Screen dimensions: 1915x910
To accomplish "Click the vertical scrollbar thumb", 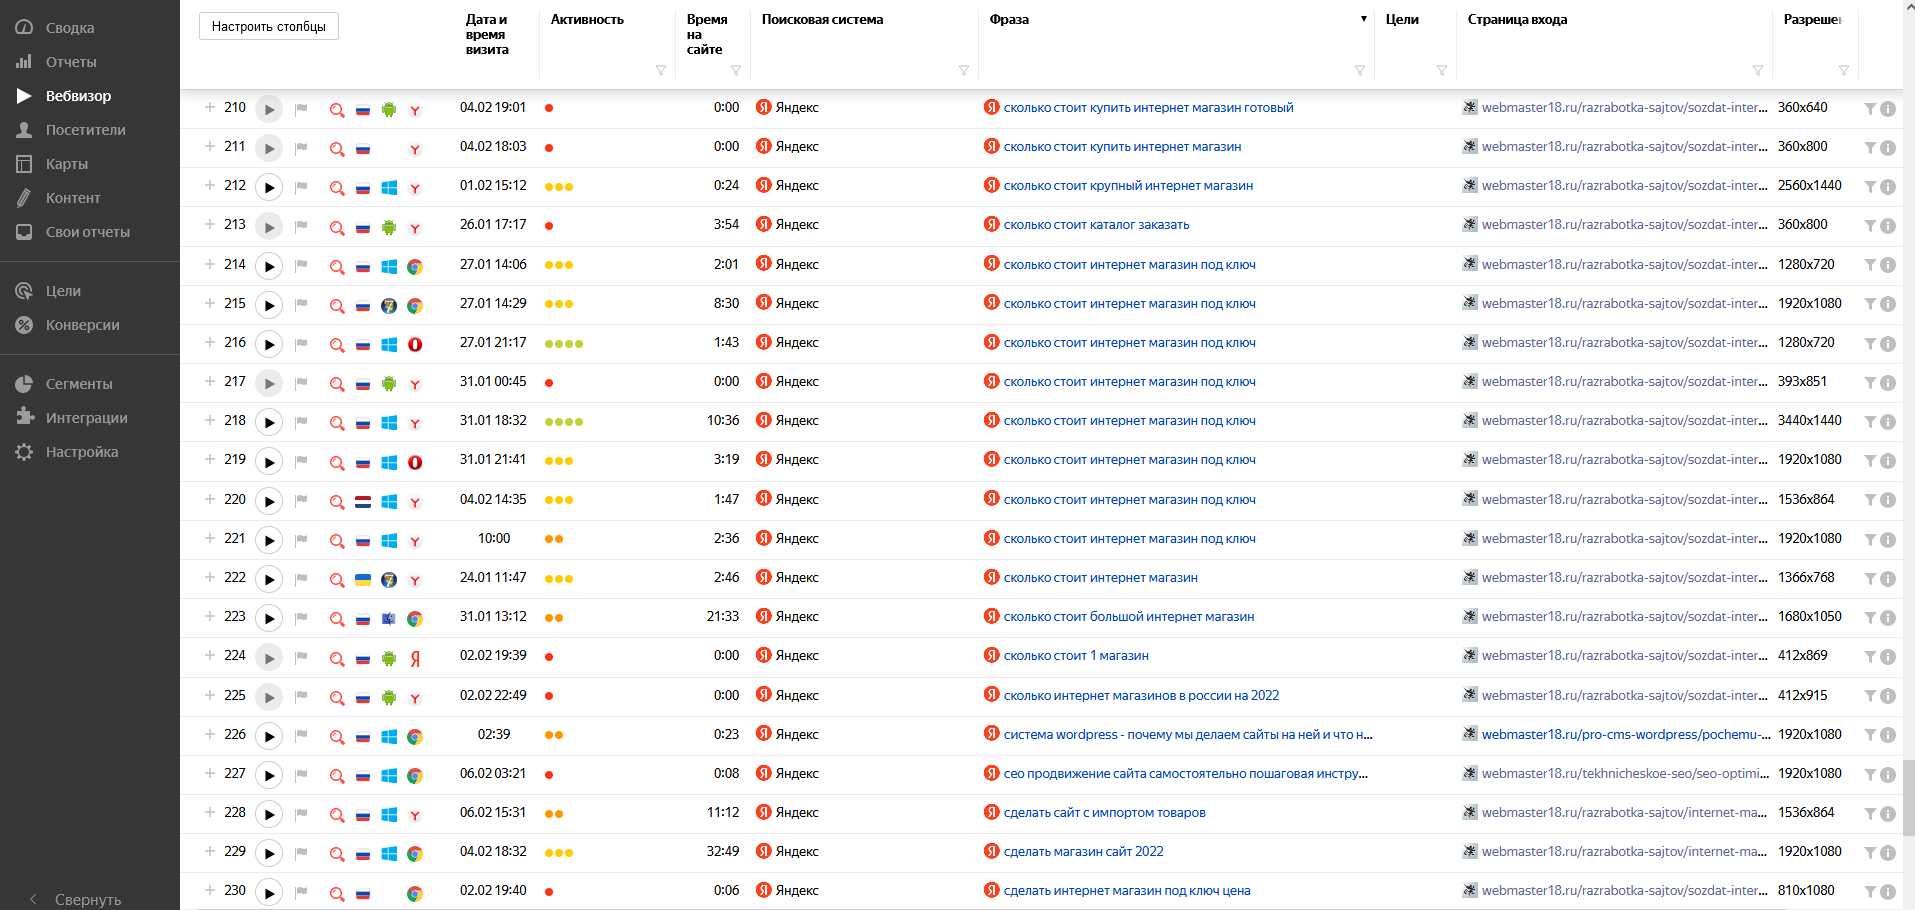I will coord(1908,797).
